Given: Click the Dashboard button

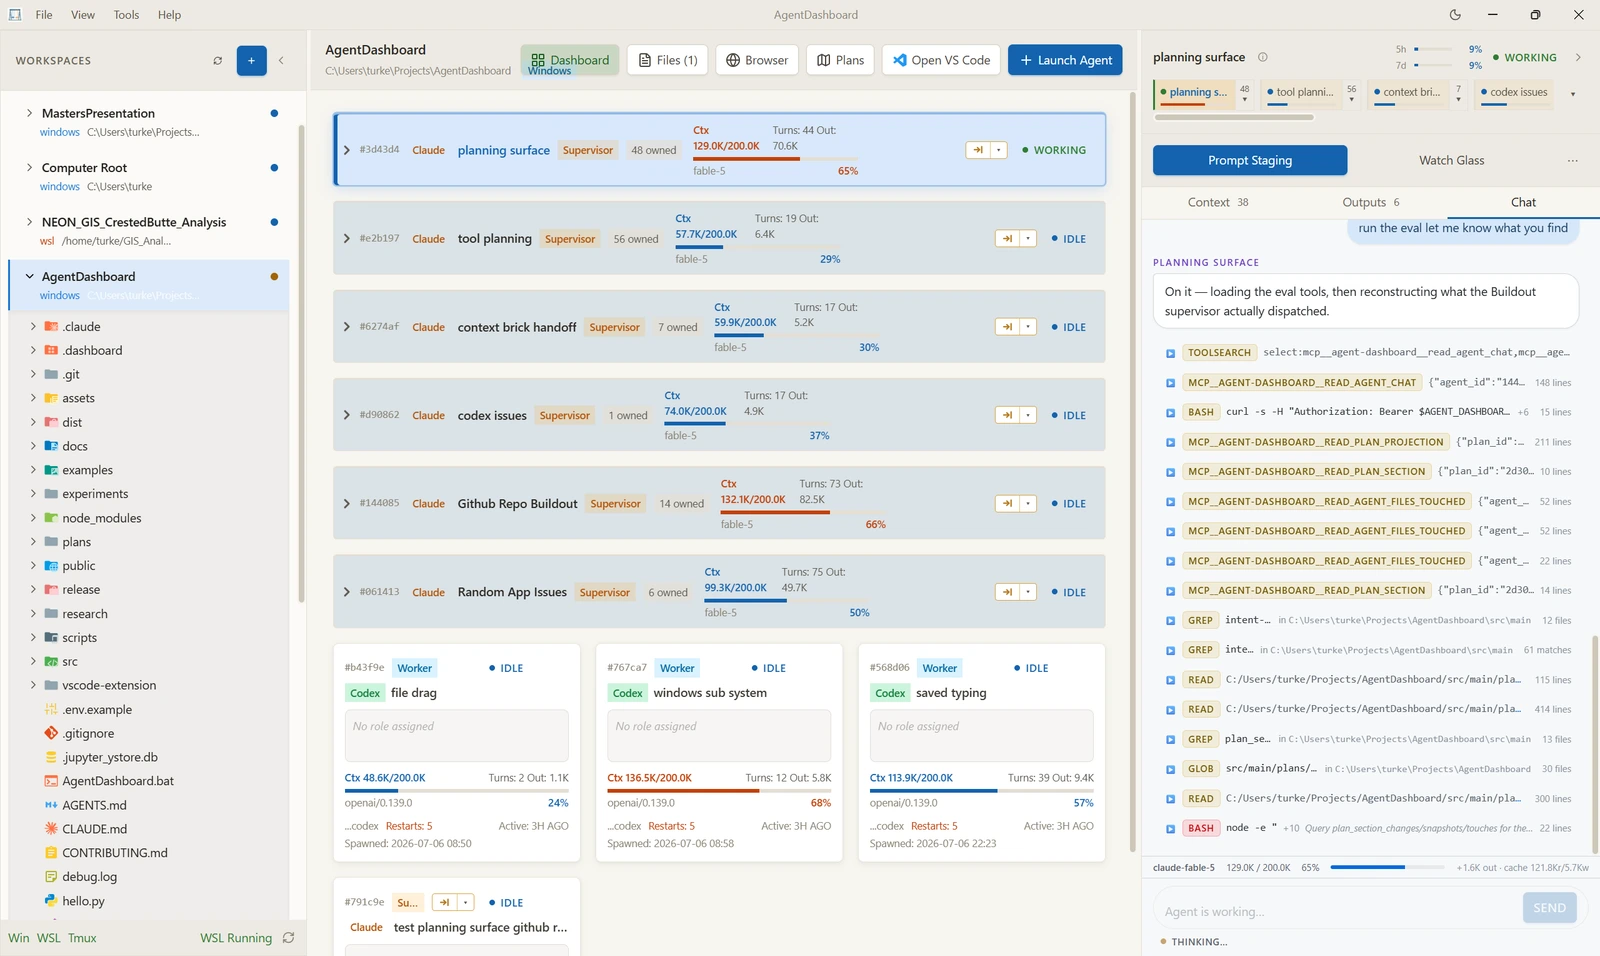Looking at the screenshot, I should [570, 60].
